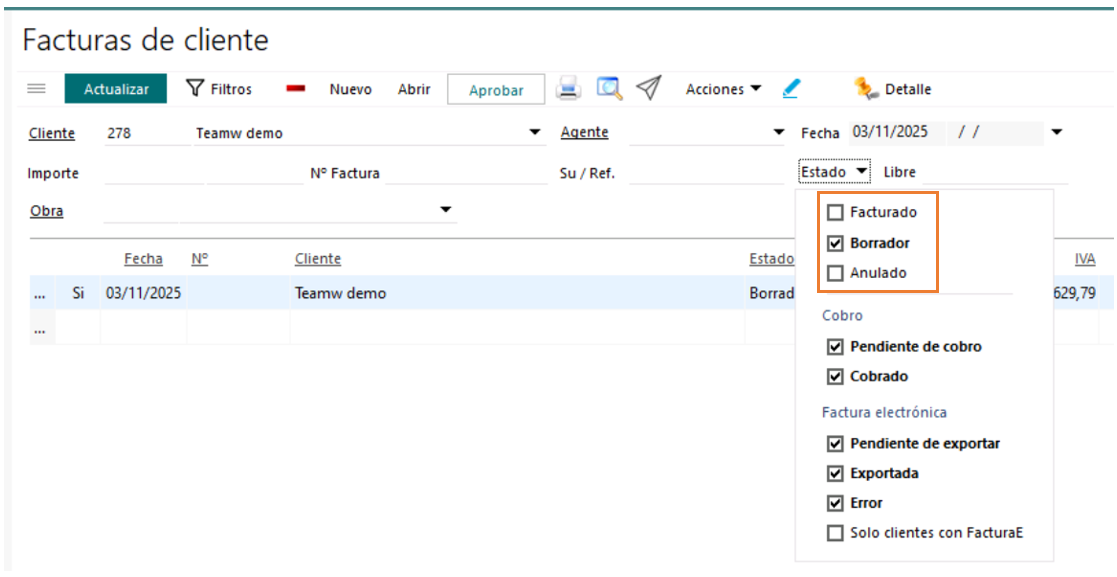The width and height of the screenshot is (1117, 577).
Task: Enable the Facturado checkbox
Action: [x=836, y=212]
